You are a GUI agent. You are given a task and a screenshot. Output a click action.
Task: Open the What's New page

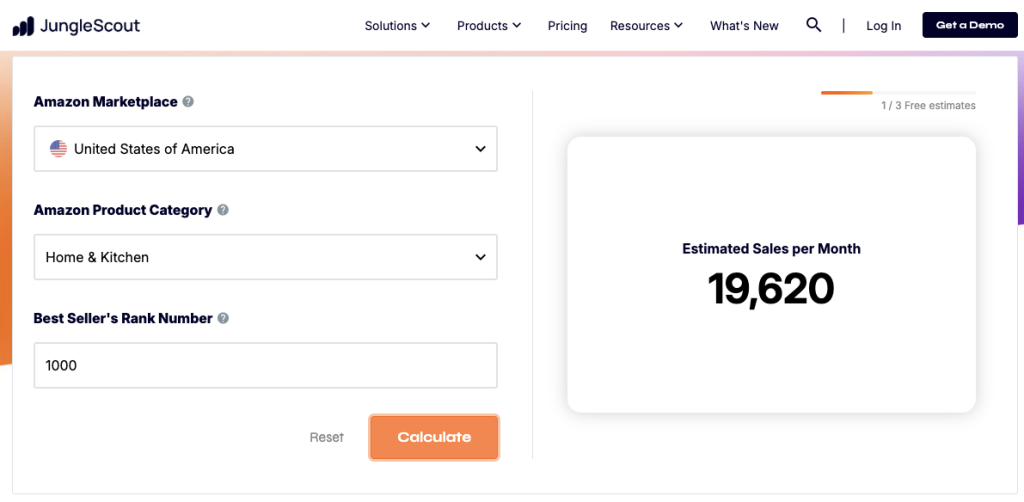(x=744, y=26)
